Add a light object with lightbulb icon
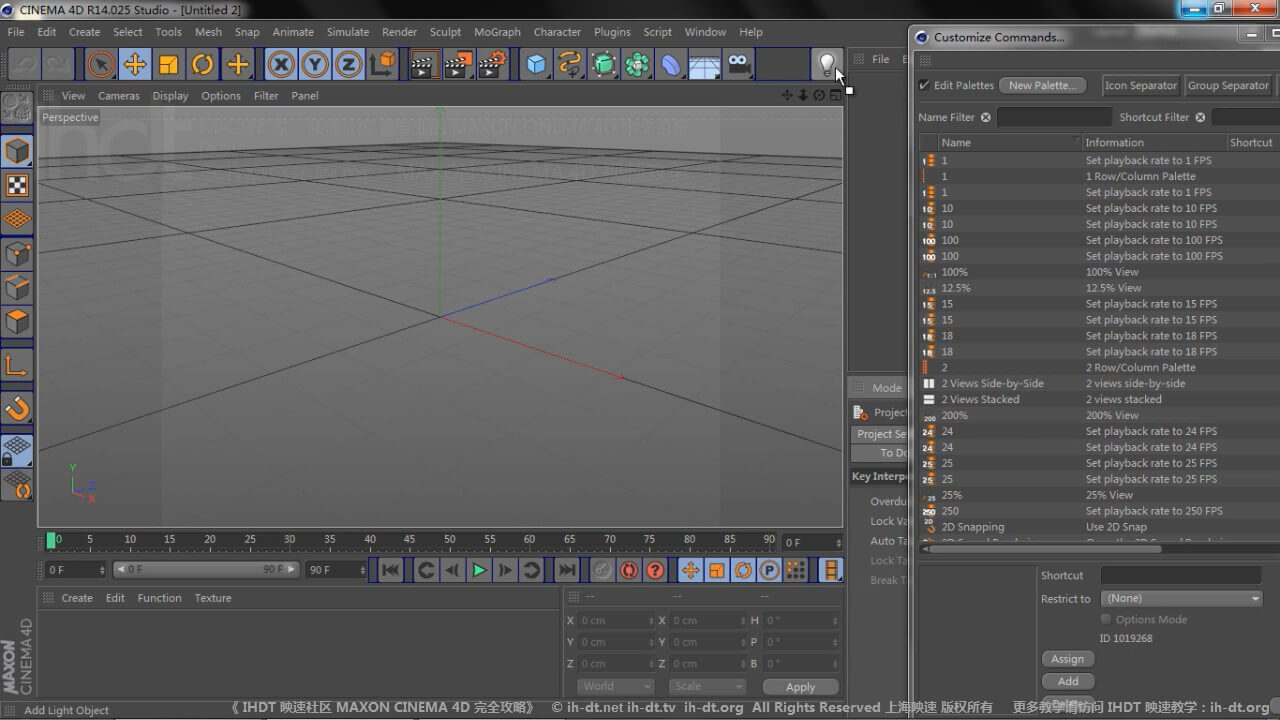 point(826,65)
